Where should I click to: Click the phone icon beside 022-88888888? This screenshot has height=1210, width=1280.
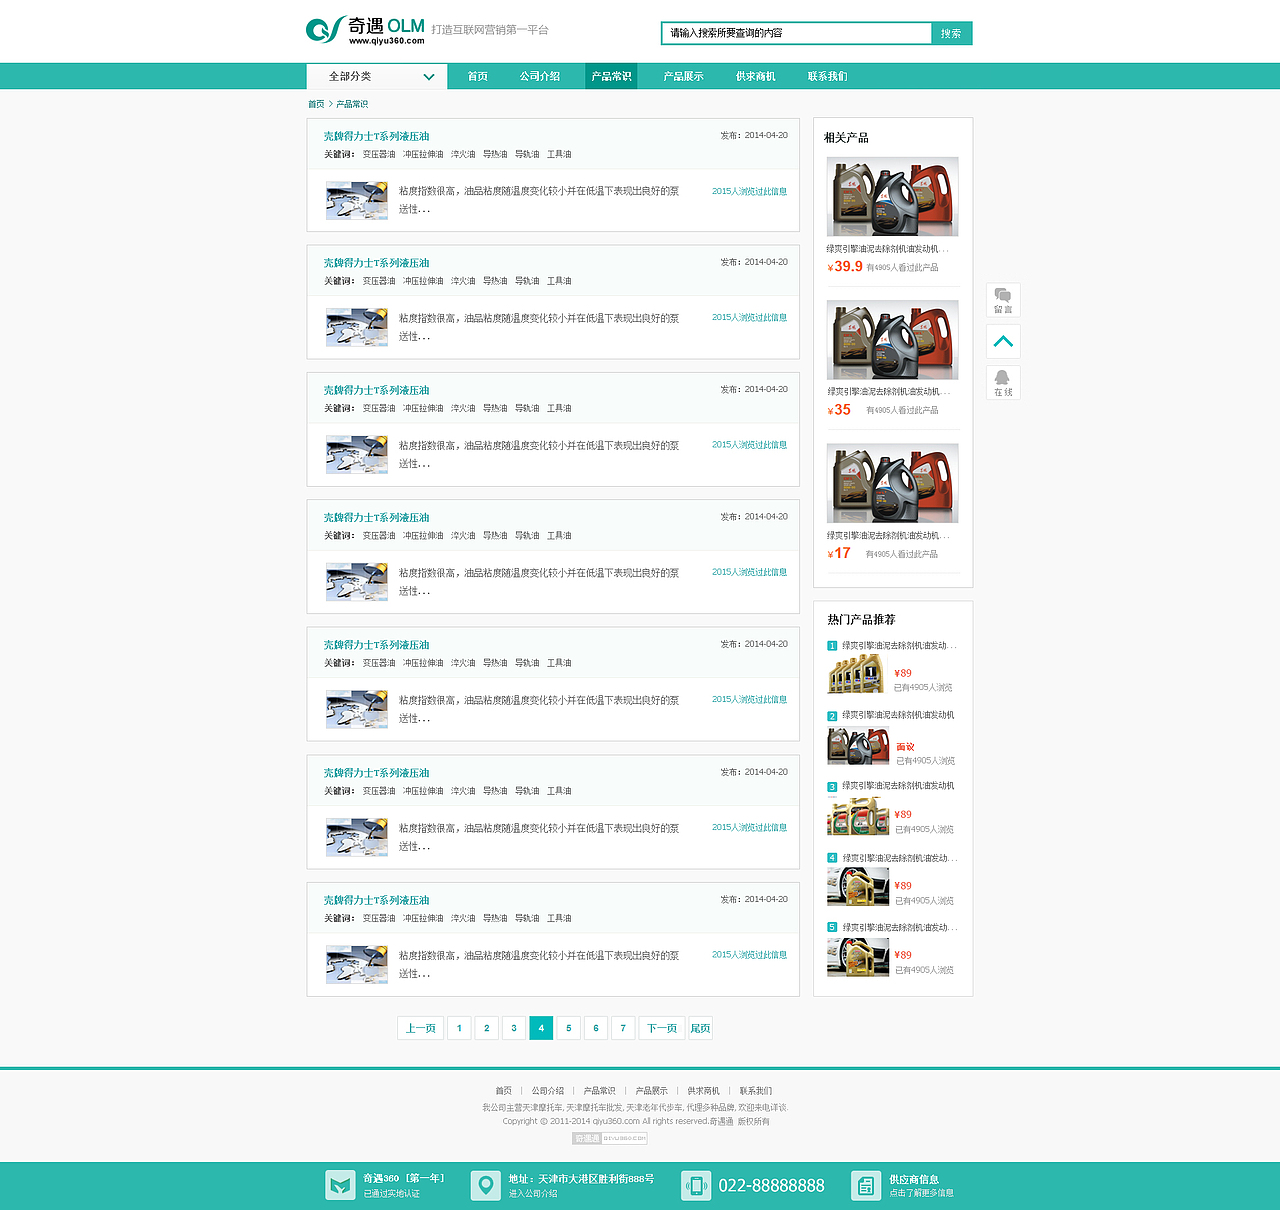[696, 1185]
